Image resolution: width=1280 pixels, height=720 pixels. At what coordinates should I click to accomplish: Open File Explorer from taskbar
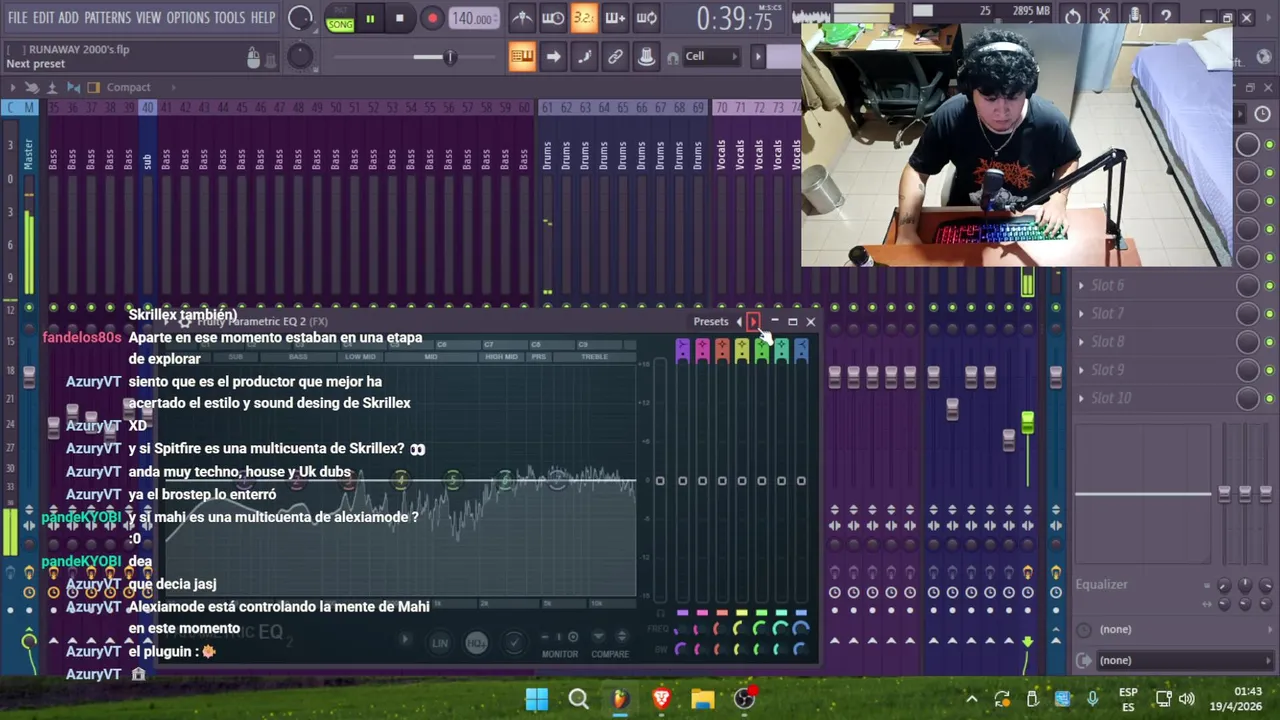tap(703, 699)
